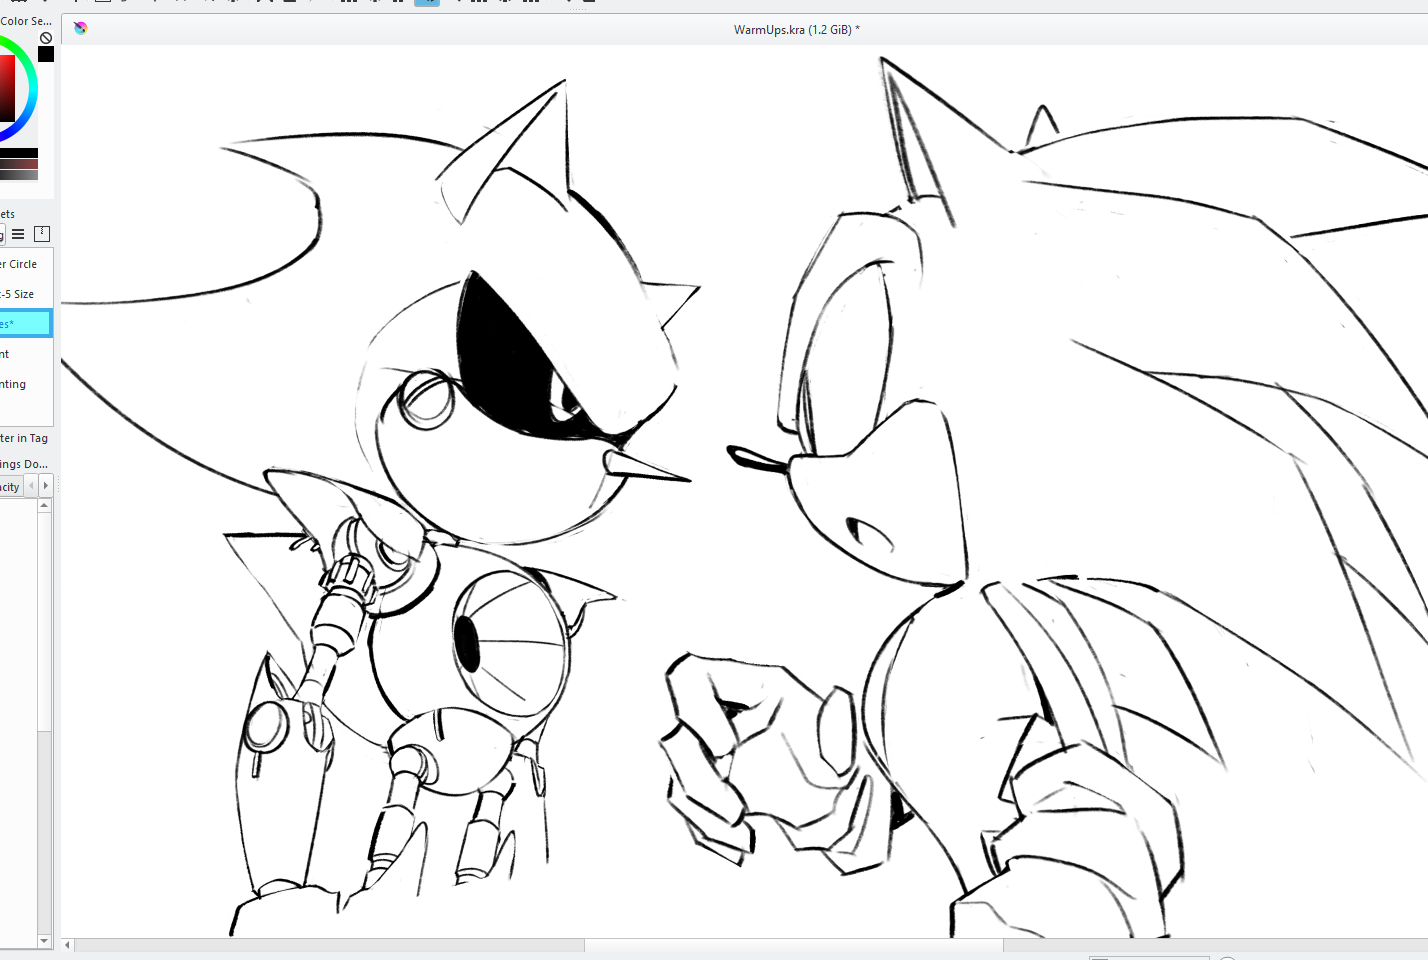Screen dimensions: 1428x960
Task: Click the canvas horizontal scrollbar thumb
Action: [330, 945]
